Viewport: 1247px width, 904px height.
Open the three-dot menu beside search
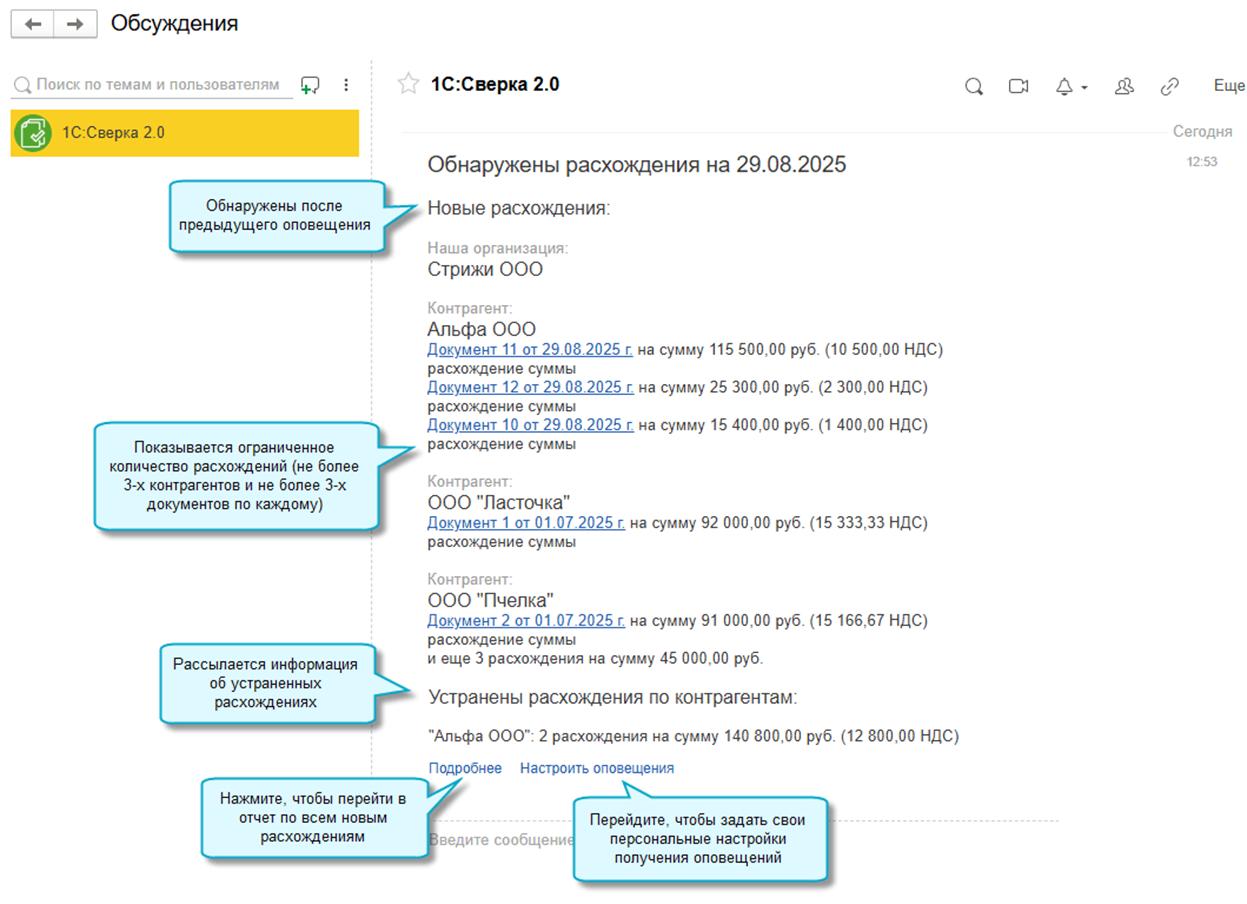(346, 85)
